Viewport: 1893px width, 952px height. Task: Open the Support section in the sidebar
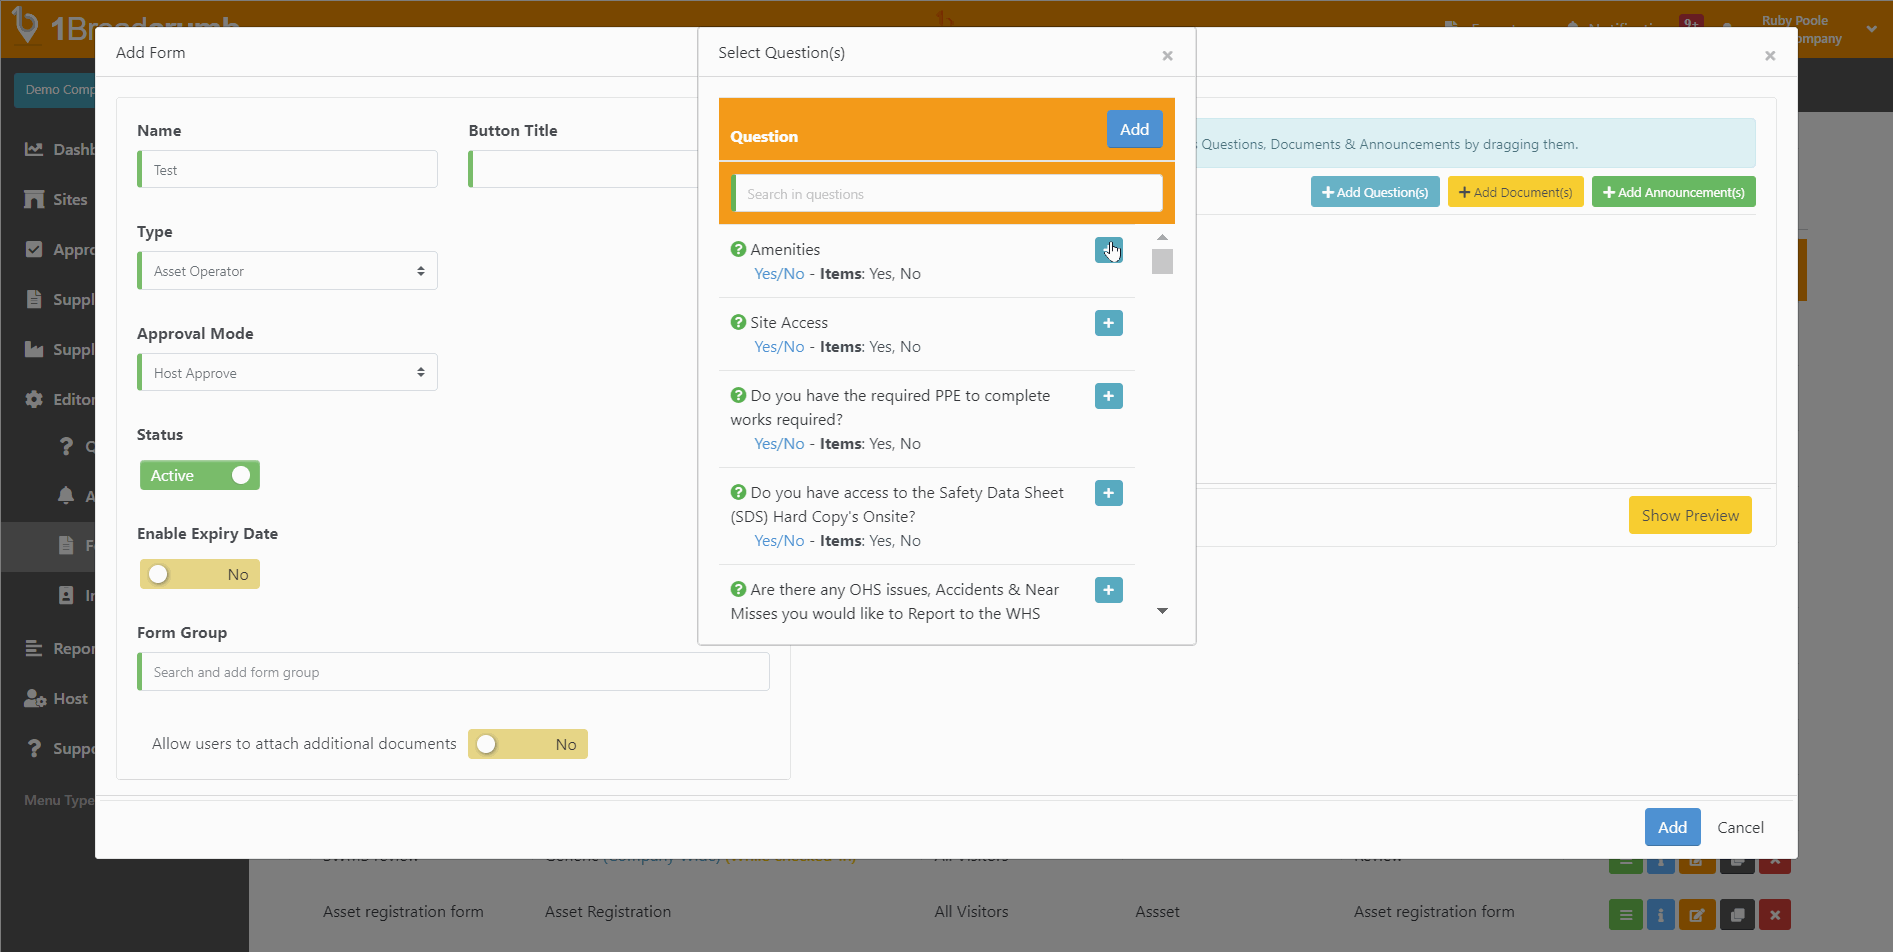tap(35, 748)
